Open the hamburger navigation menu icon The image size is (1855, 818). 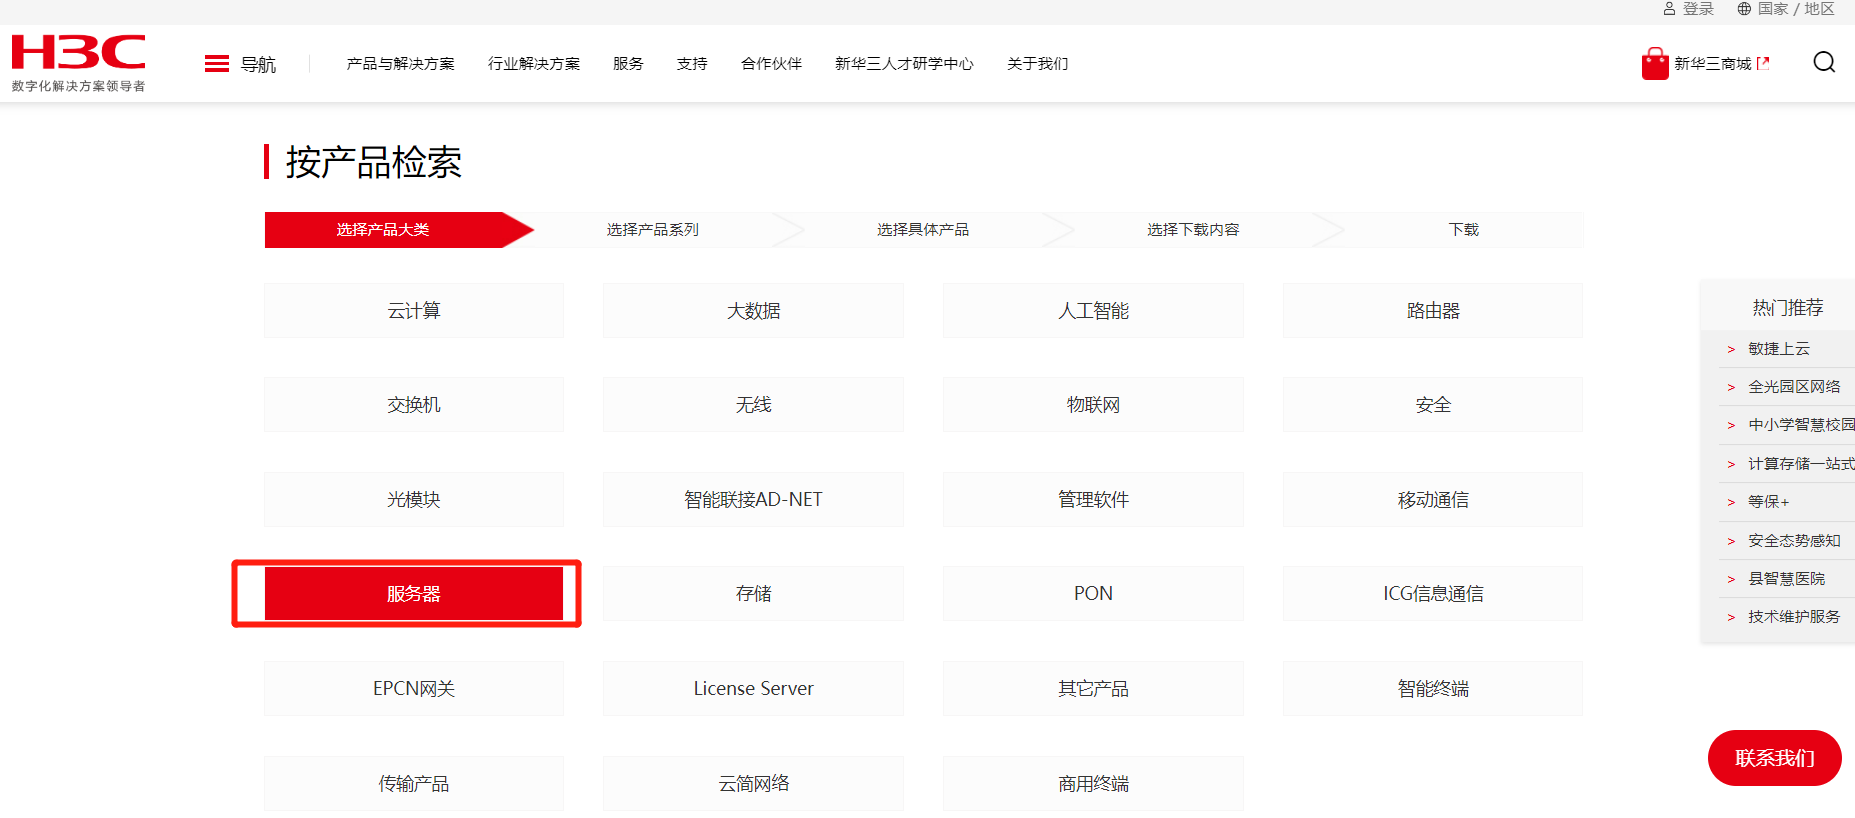pyautogui.click(x=217, y=64)
